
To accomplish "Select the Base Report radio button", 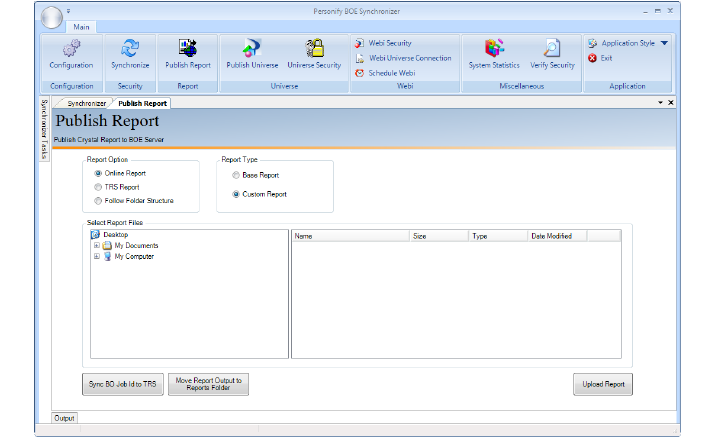I will click(235, 175).
